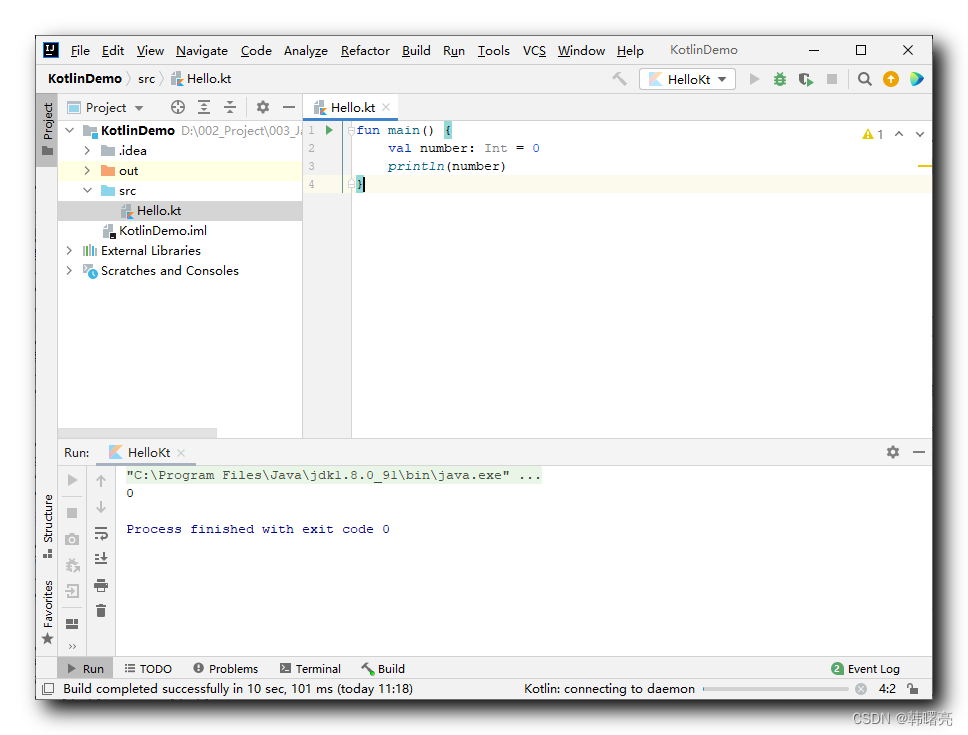Image resolution: width=968 pixels, height=735 pixels.
Task: Go to next highlighted error arrow
Action: point(920,134)
